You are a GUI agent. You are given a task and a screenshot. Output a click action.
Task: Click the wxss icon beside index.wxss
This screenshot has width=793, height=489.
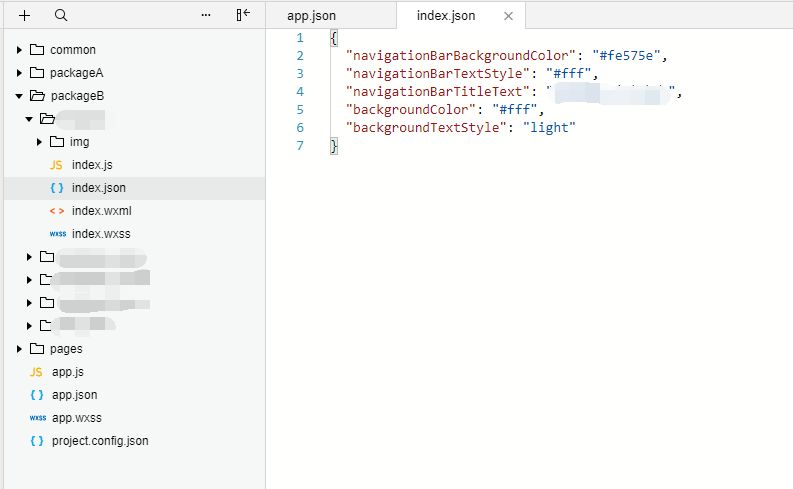[x=58, y=234]
